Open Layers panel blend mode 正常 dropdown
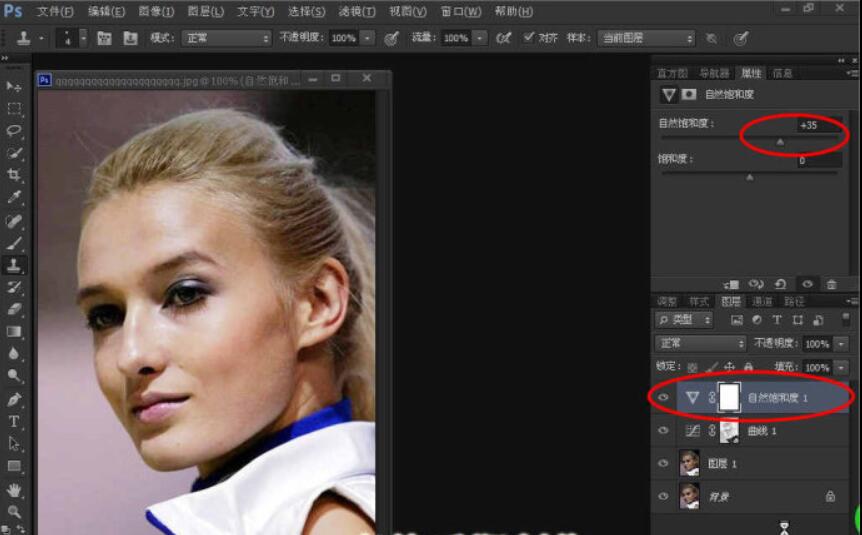This screenshot has width=862, height=535. click(x=700, y=344)
